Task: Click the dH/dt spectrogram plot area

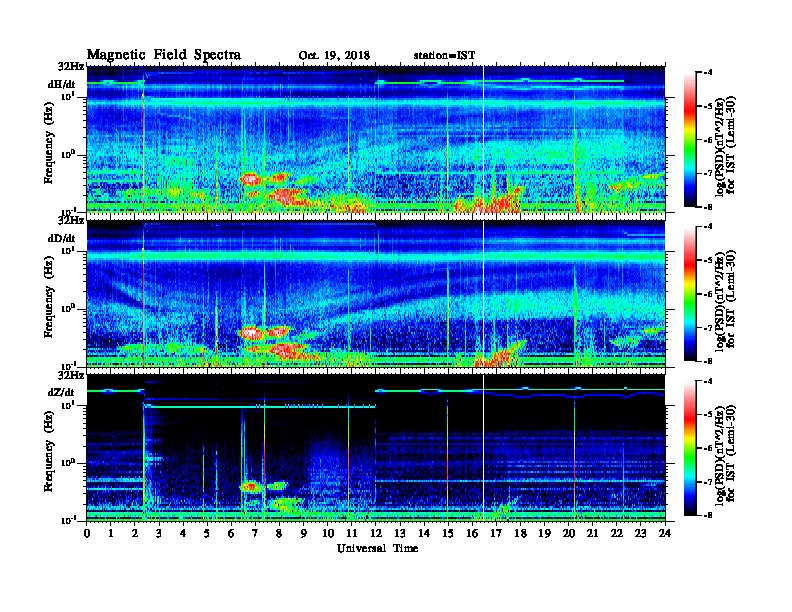Action: (x=376, y=139)
